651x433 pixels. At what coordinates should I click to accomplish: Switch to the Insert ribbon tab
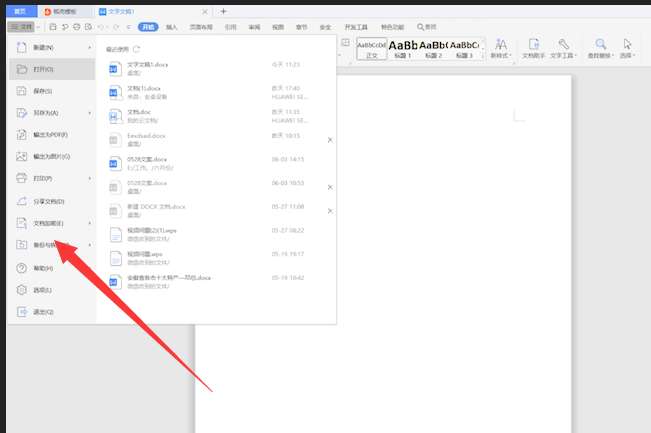pyautogui.click(x=171, y=27)
